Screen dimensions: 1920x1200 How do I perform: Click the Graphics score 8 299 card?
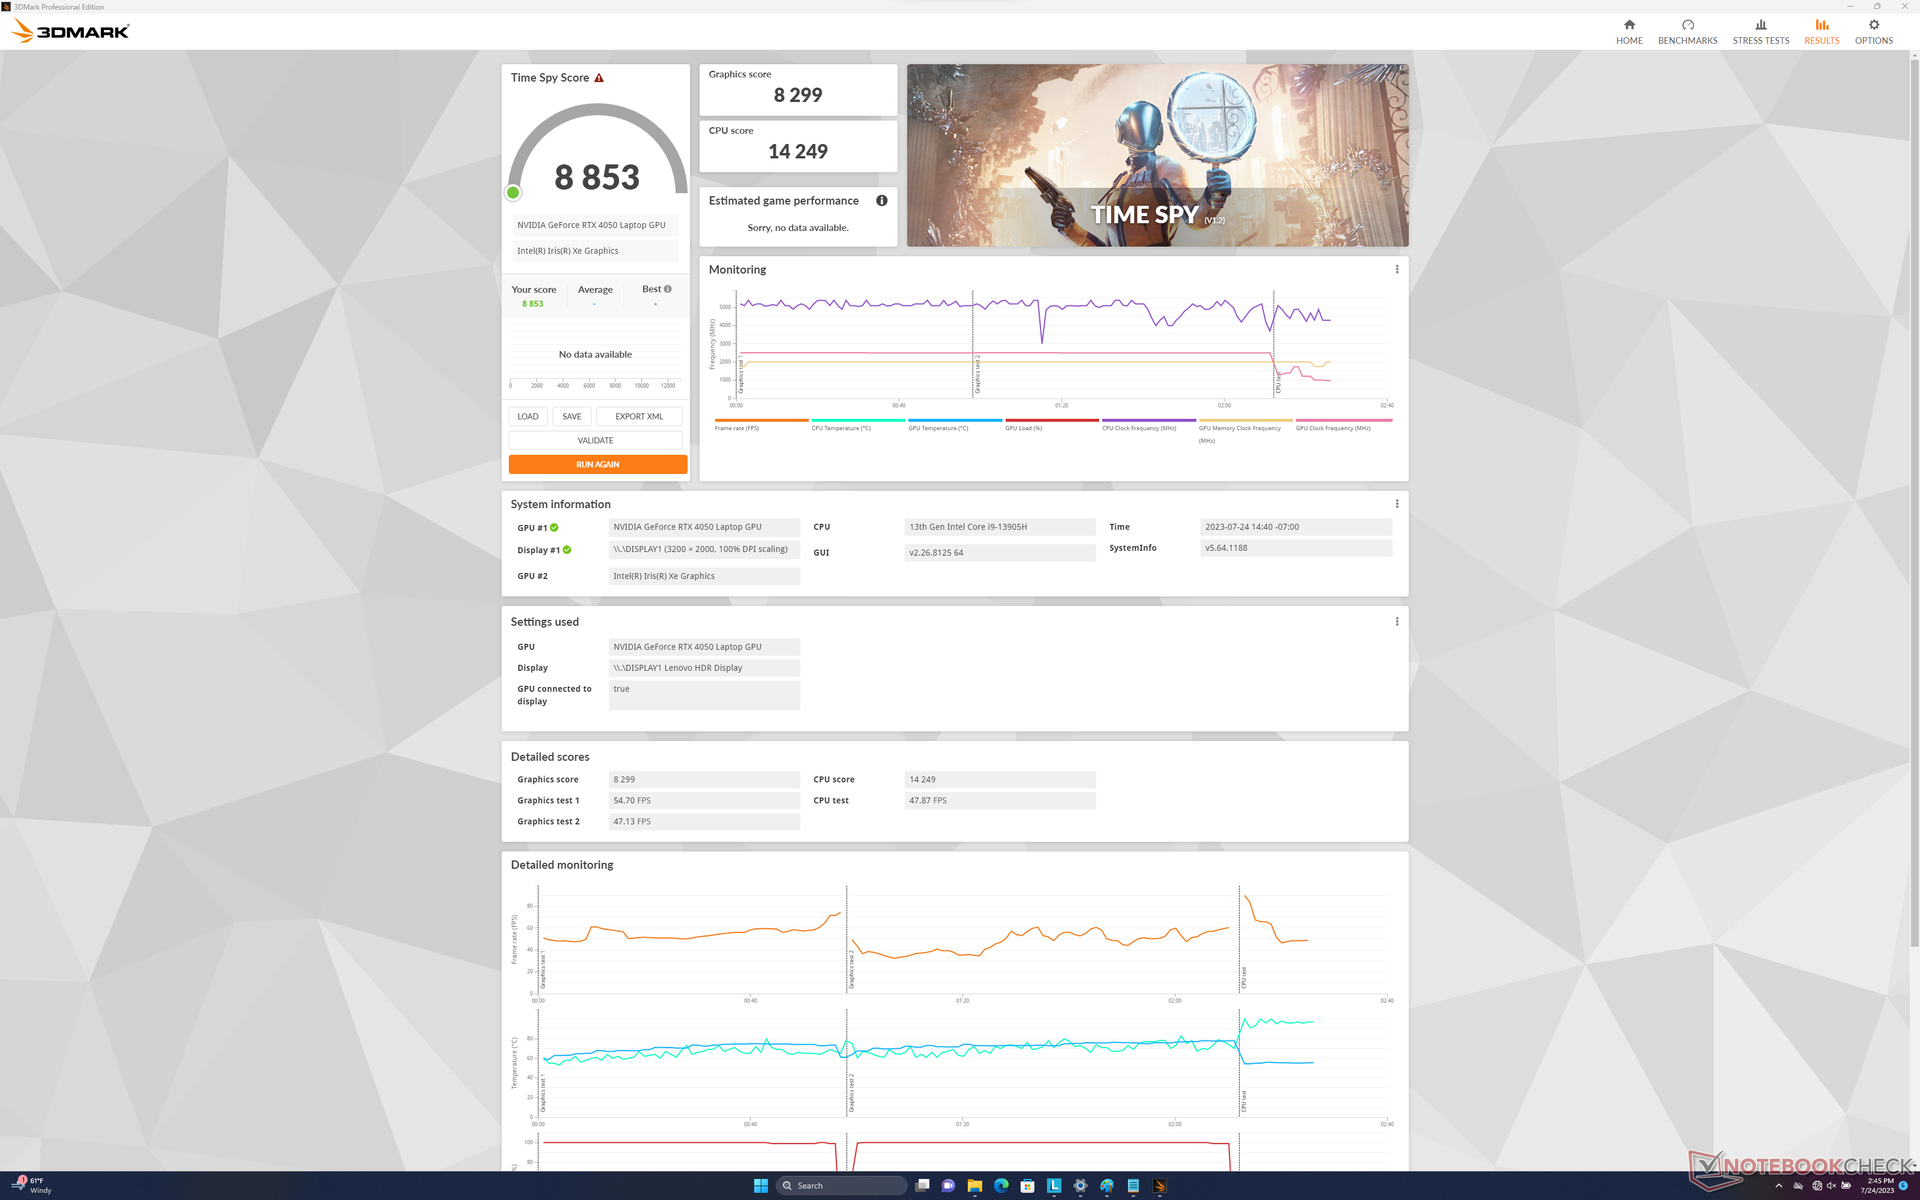(798, 90)
